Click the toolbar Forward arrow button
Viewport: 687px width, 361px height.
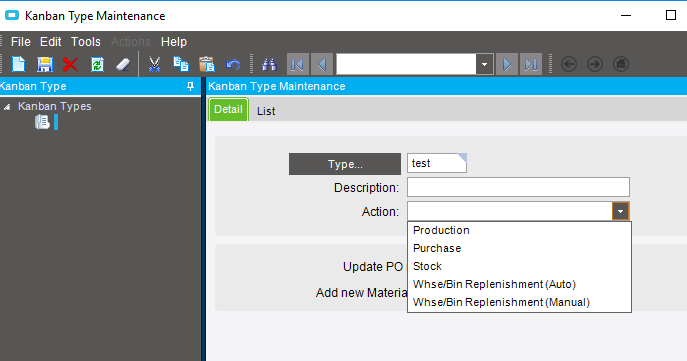[x=595, y=64]
